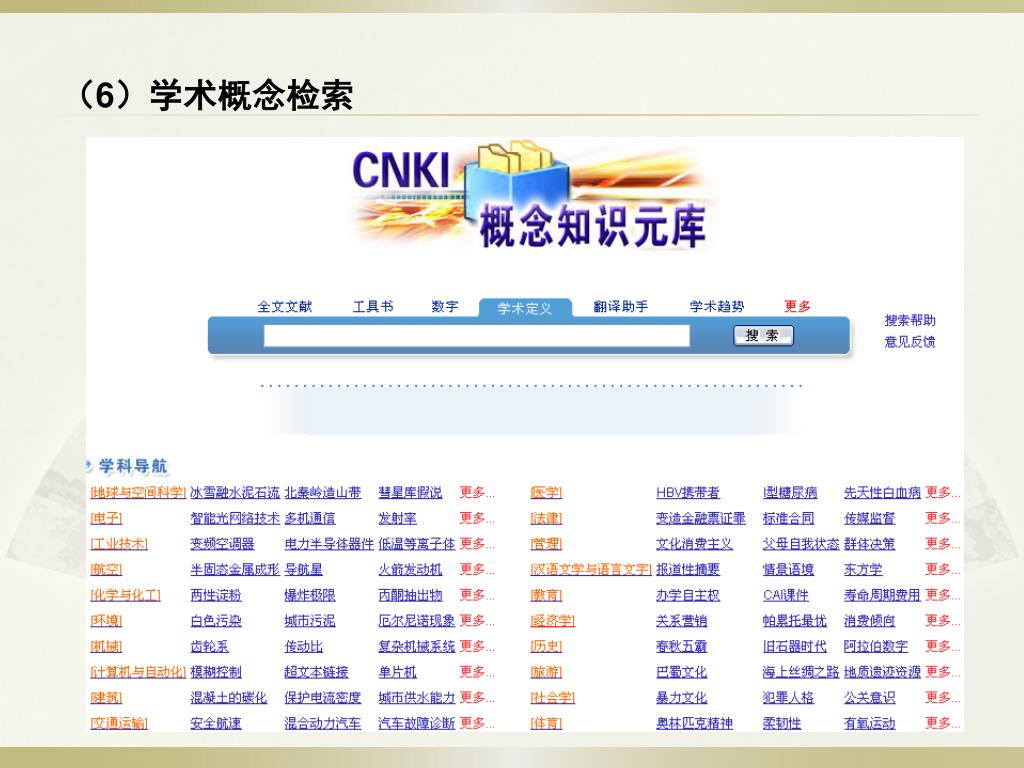Click the 混合动力汽车 concept link
1024x768 pixels.
point(323,724)
